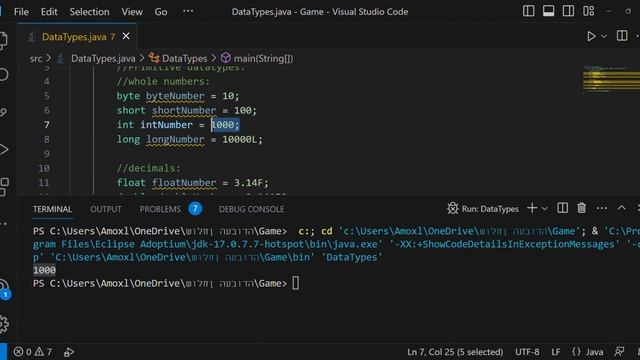The width and height of the screenshot is (640, 360).
Task: Open the Customize Layout icon
Action: (589, 11)
